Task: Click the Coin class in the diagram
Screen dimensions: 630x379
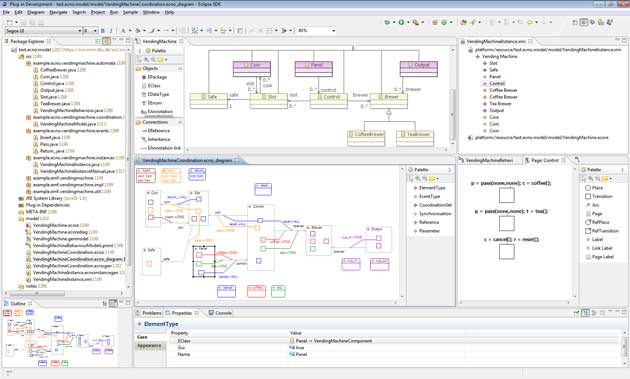Action: pyautogui.click(x=252, y=69)
